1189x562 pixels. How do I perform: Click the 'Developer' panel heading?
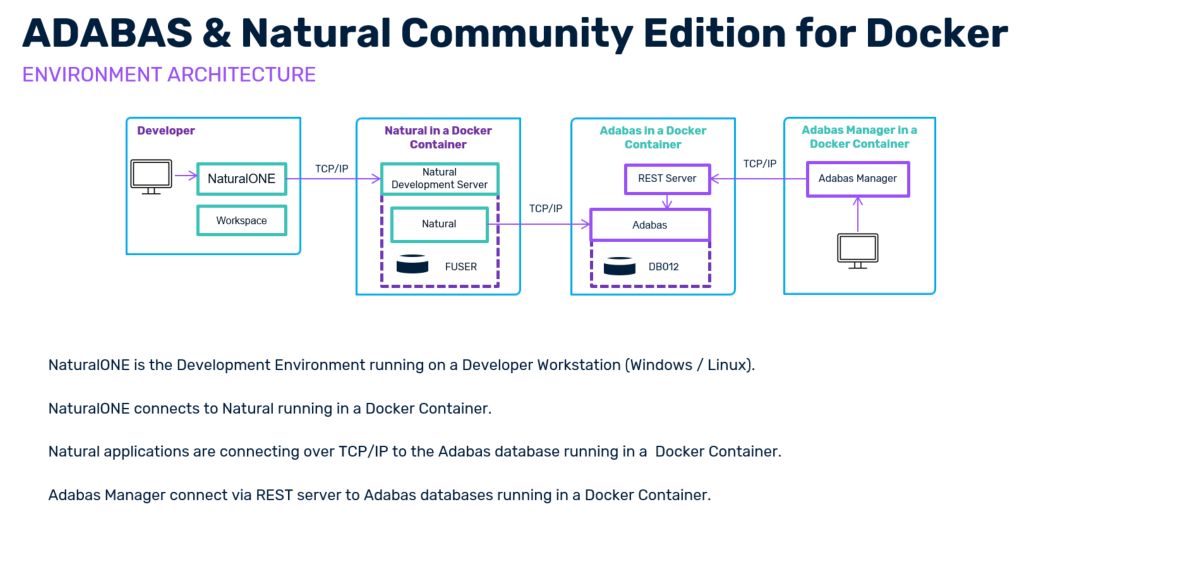point(166,130)
